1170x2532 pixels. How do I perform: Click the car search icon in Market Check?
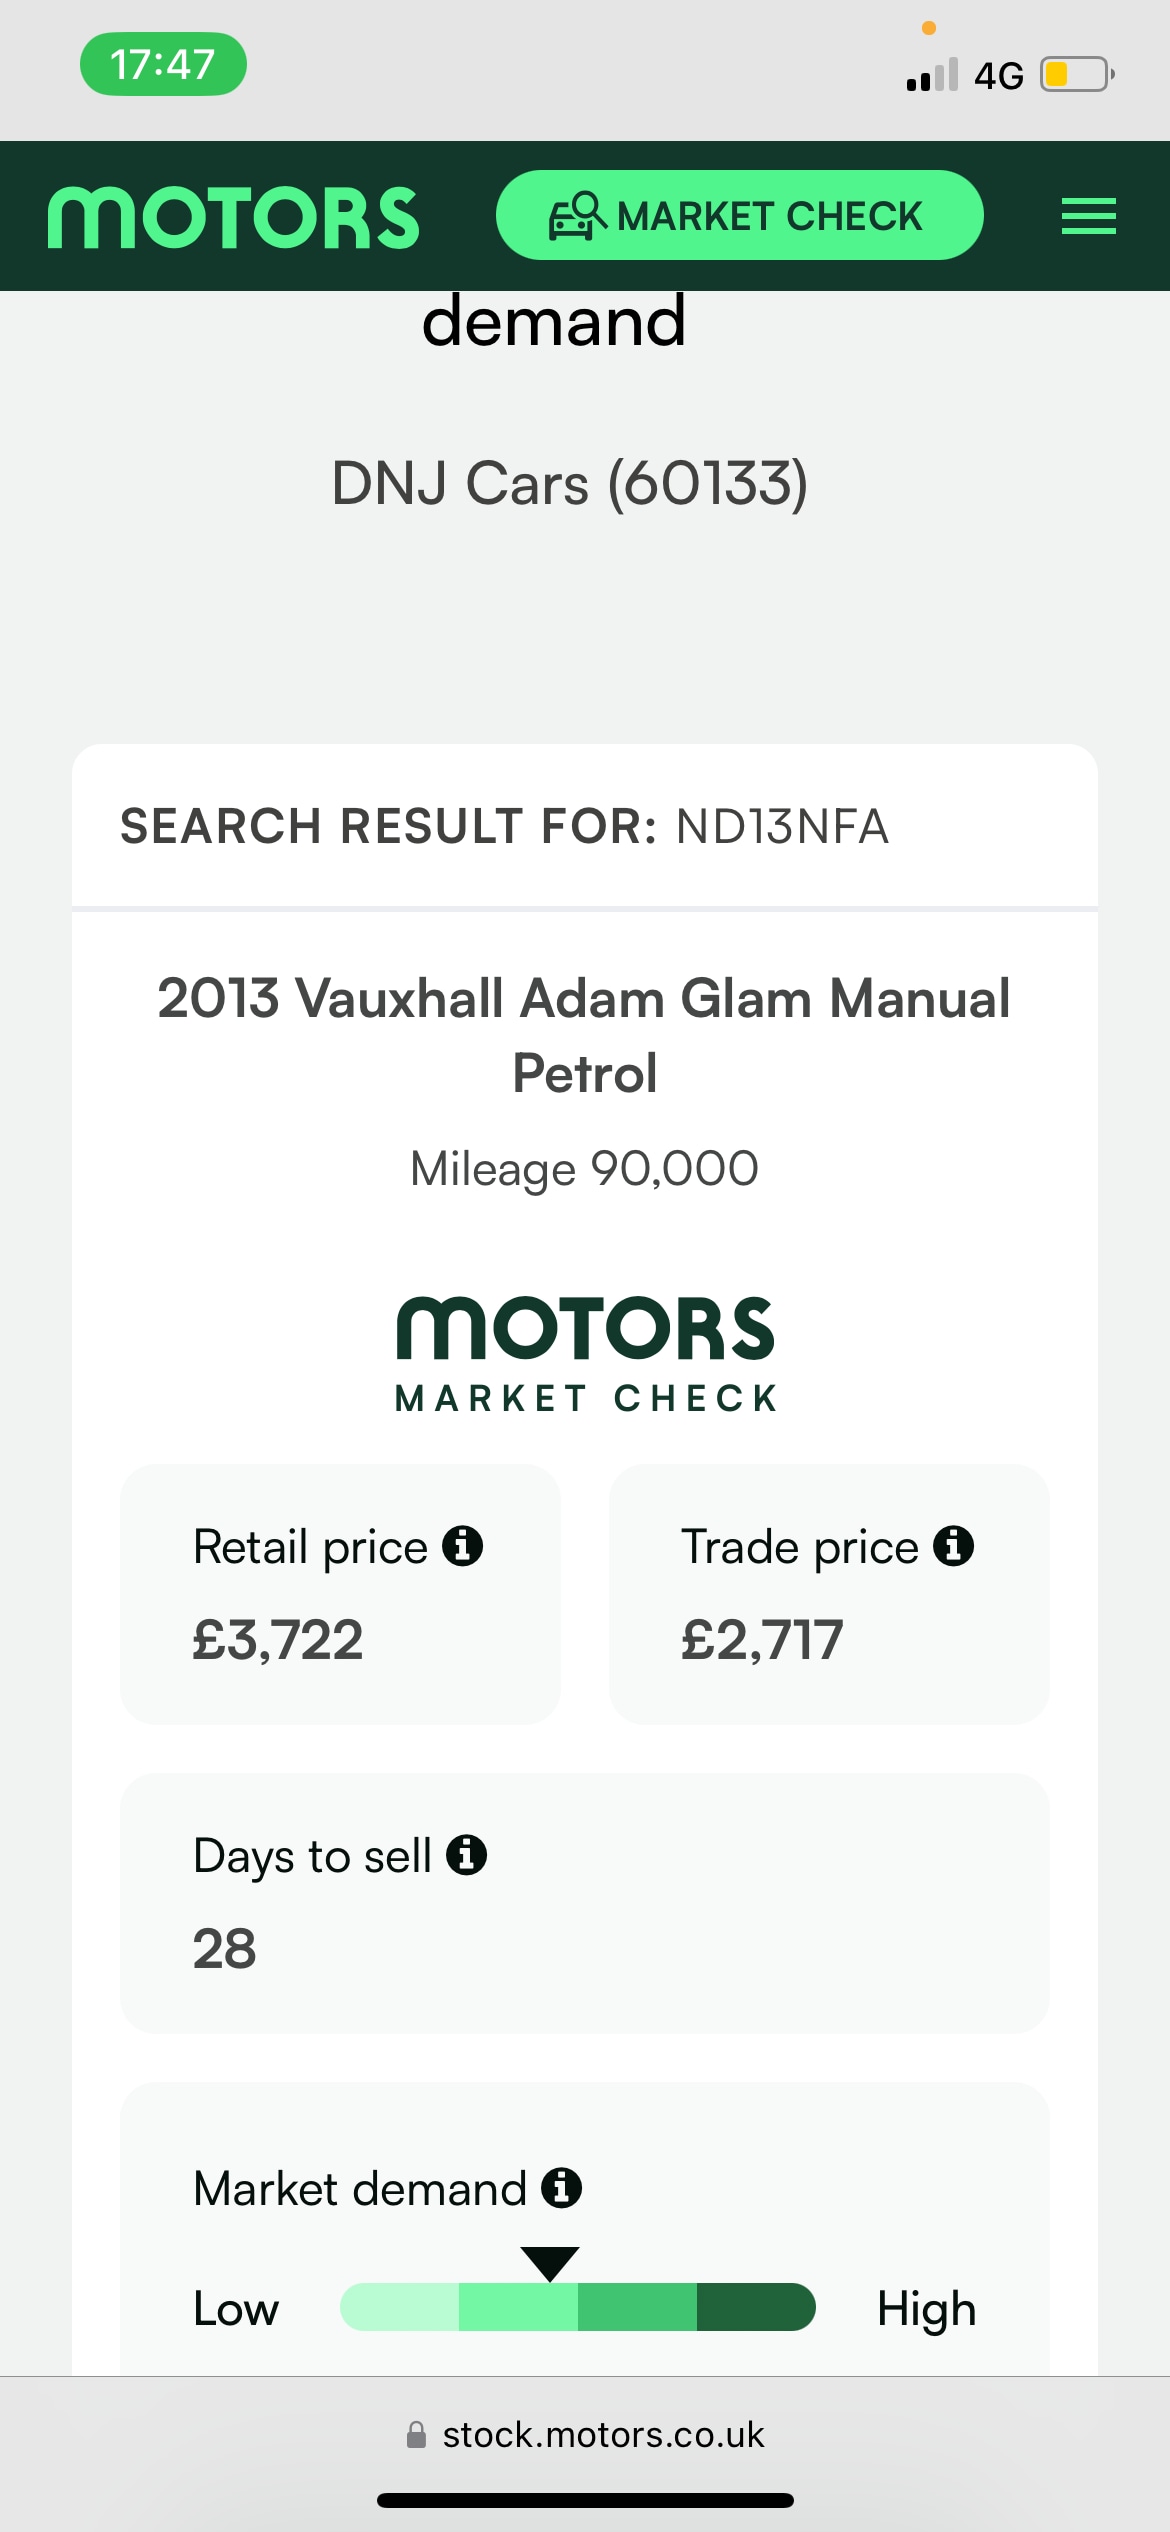(x=577, y=216)
